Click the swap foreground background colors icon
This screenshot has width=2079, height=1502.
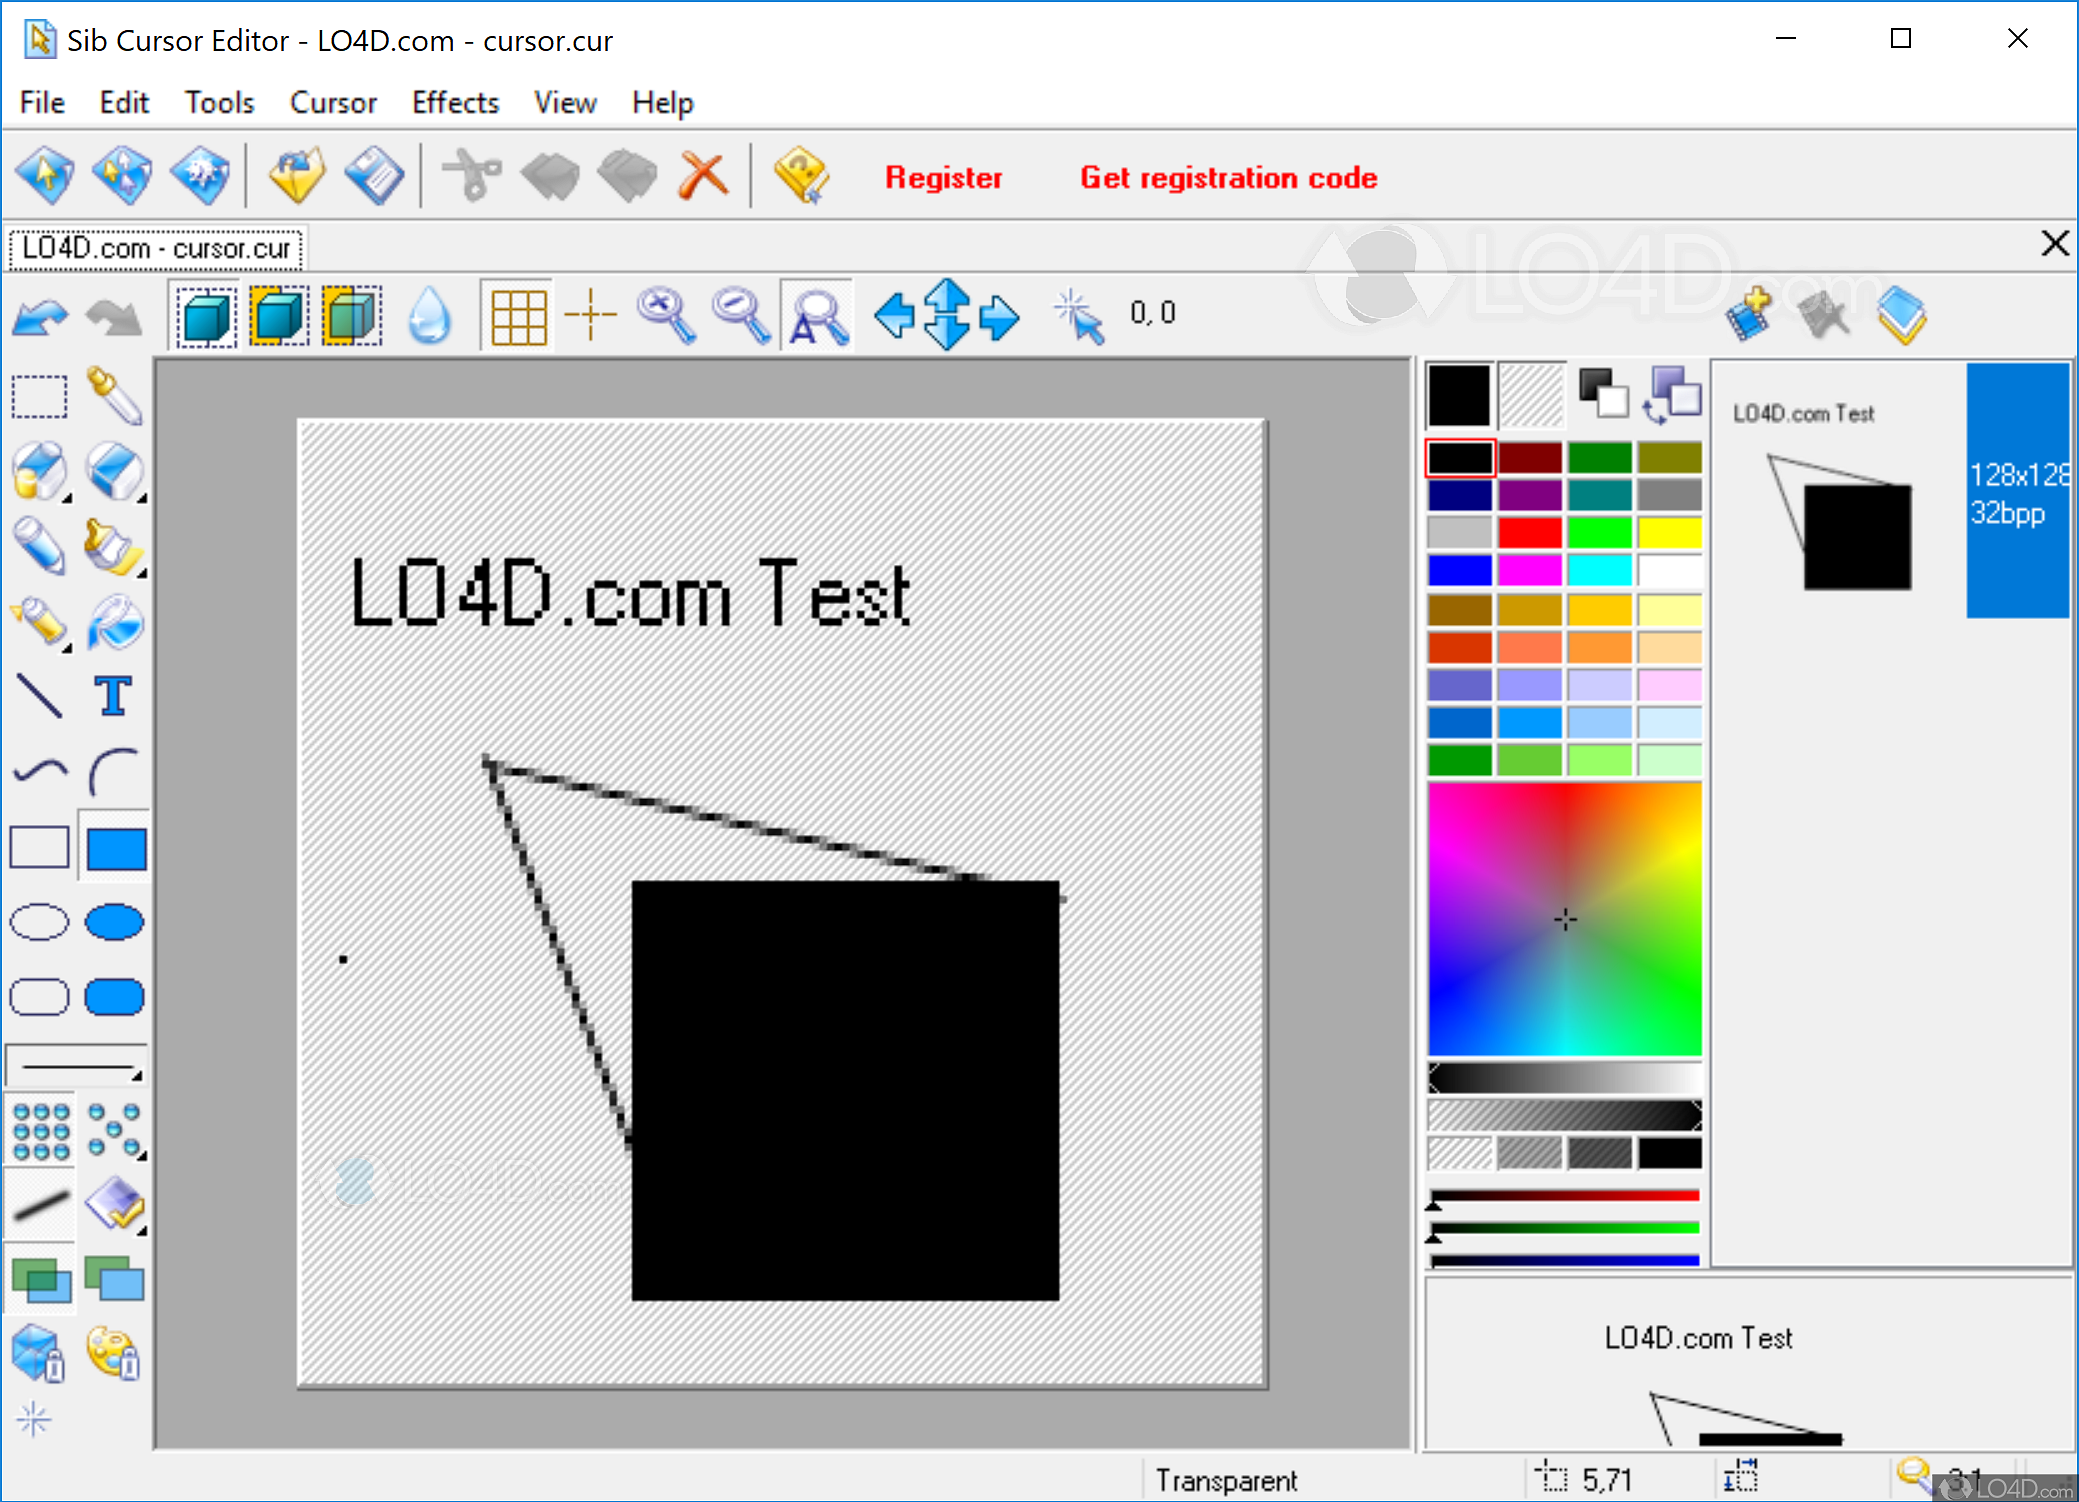tap(1670, 395)
